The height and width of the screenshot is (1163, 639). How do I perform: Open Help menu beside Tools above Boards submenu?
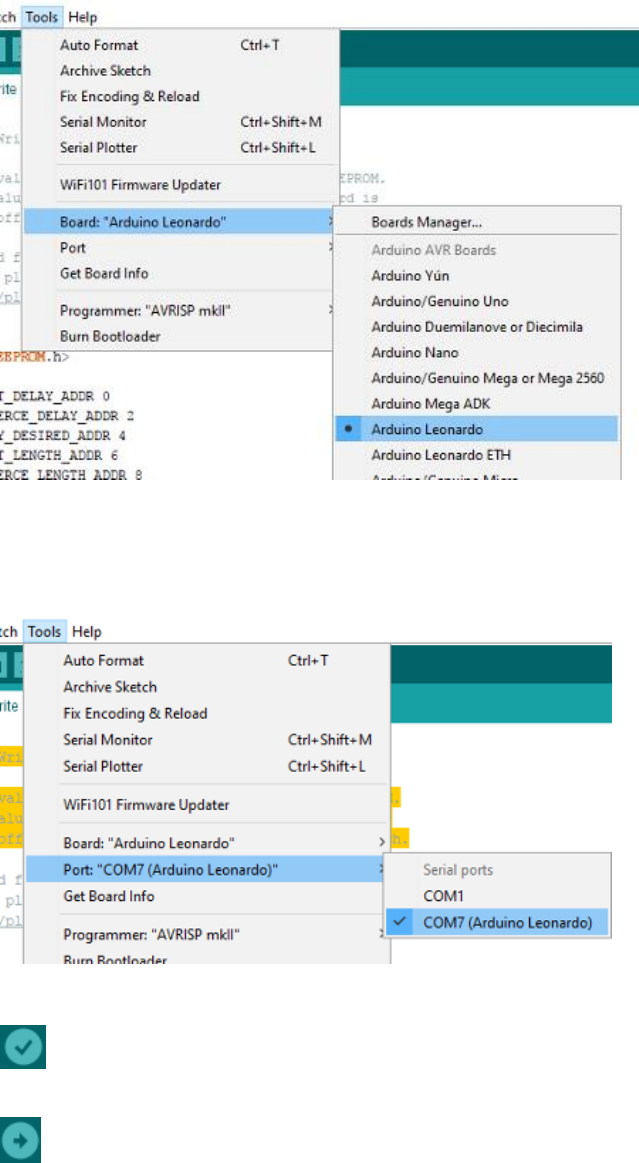point(82,16)
